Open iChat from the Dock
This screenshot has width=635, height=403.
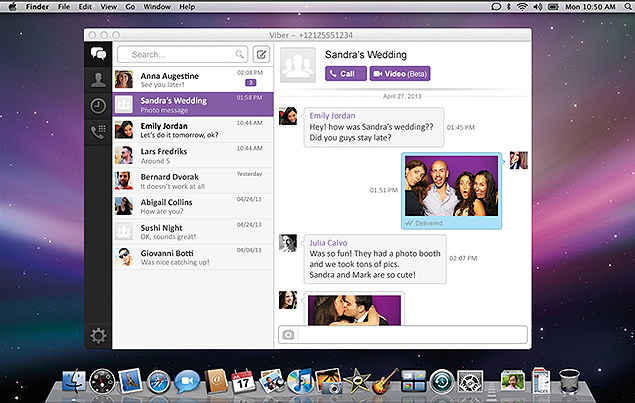click(x=187, y=382)
